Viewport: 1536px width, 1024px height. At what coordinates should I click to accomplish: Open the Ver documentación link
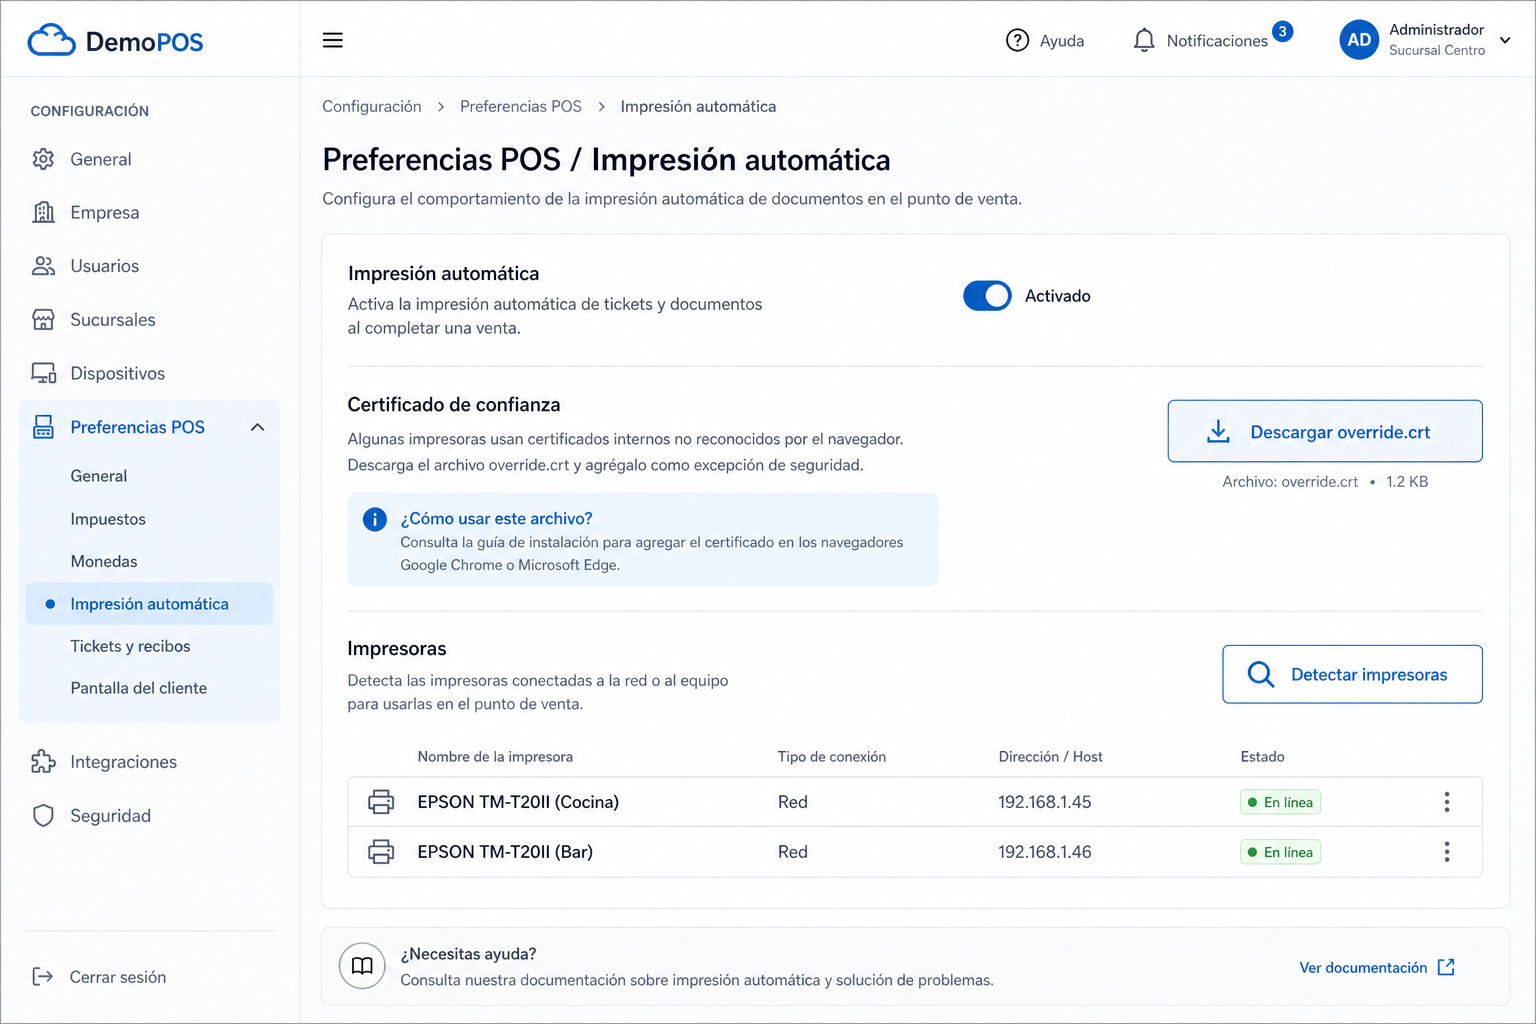click(x=1377, y=967)
